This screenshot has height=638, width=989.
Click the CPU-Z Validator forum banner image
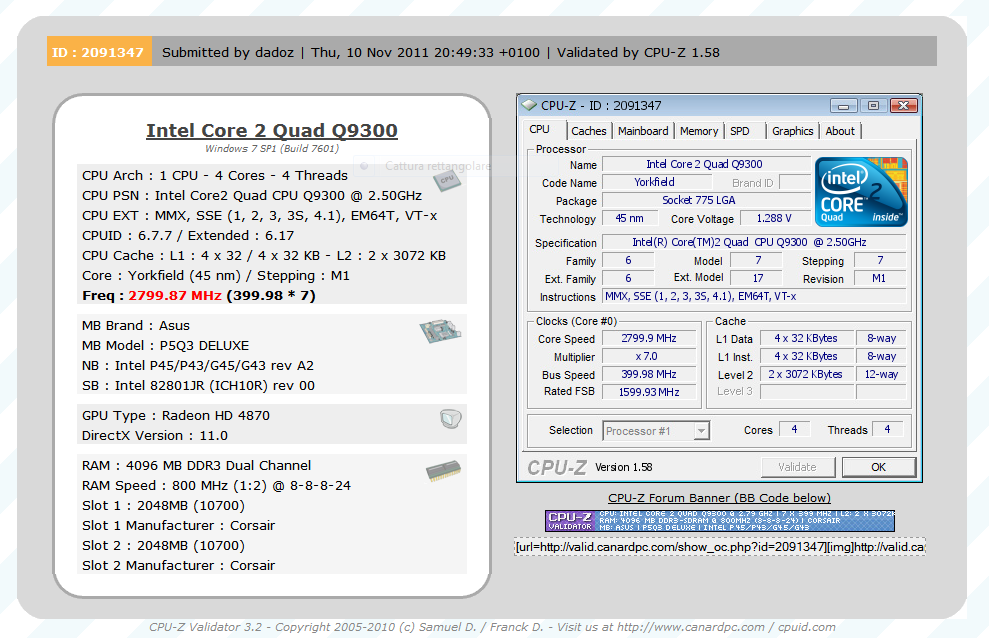[x=720, y=521]
